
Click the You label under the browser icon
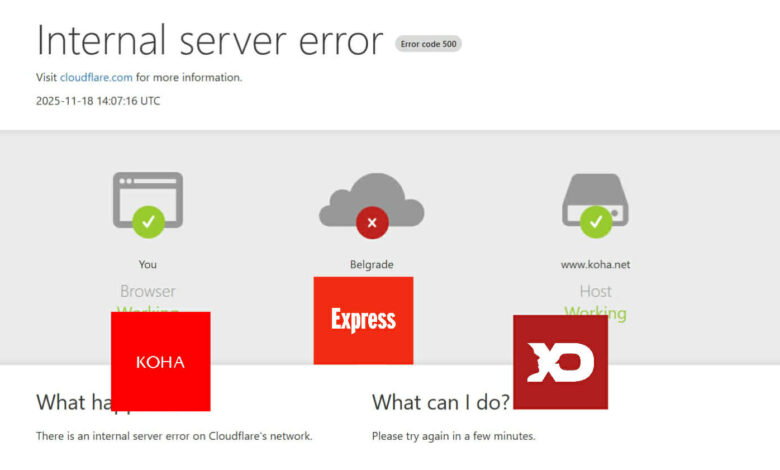tap(147, 265)
